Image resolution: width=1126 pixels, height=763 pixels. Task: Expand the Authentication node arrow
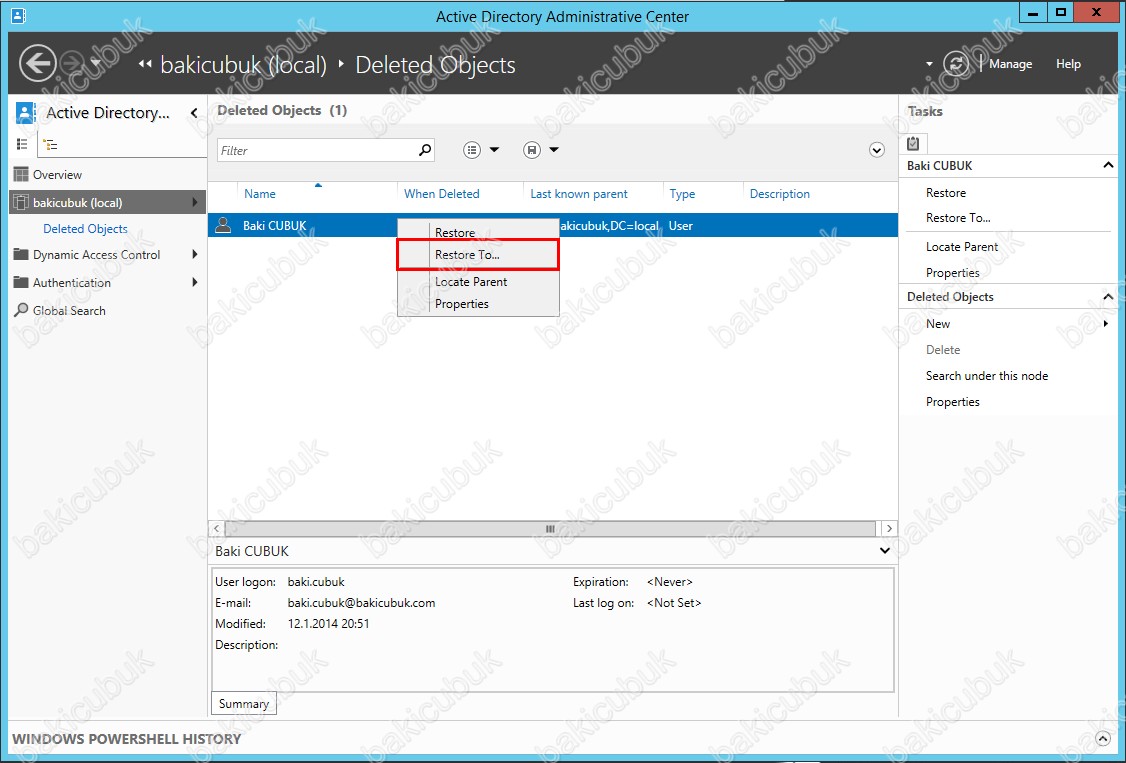click(x=195, y=282)
